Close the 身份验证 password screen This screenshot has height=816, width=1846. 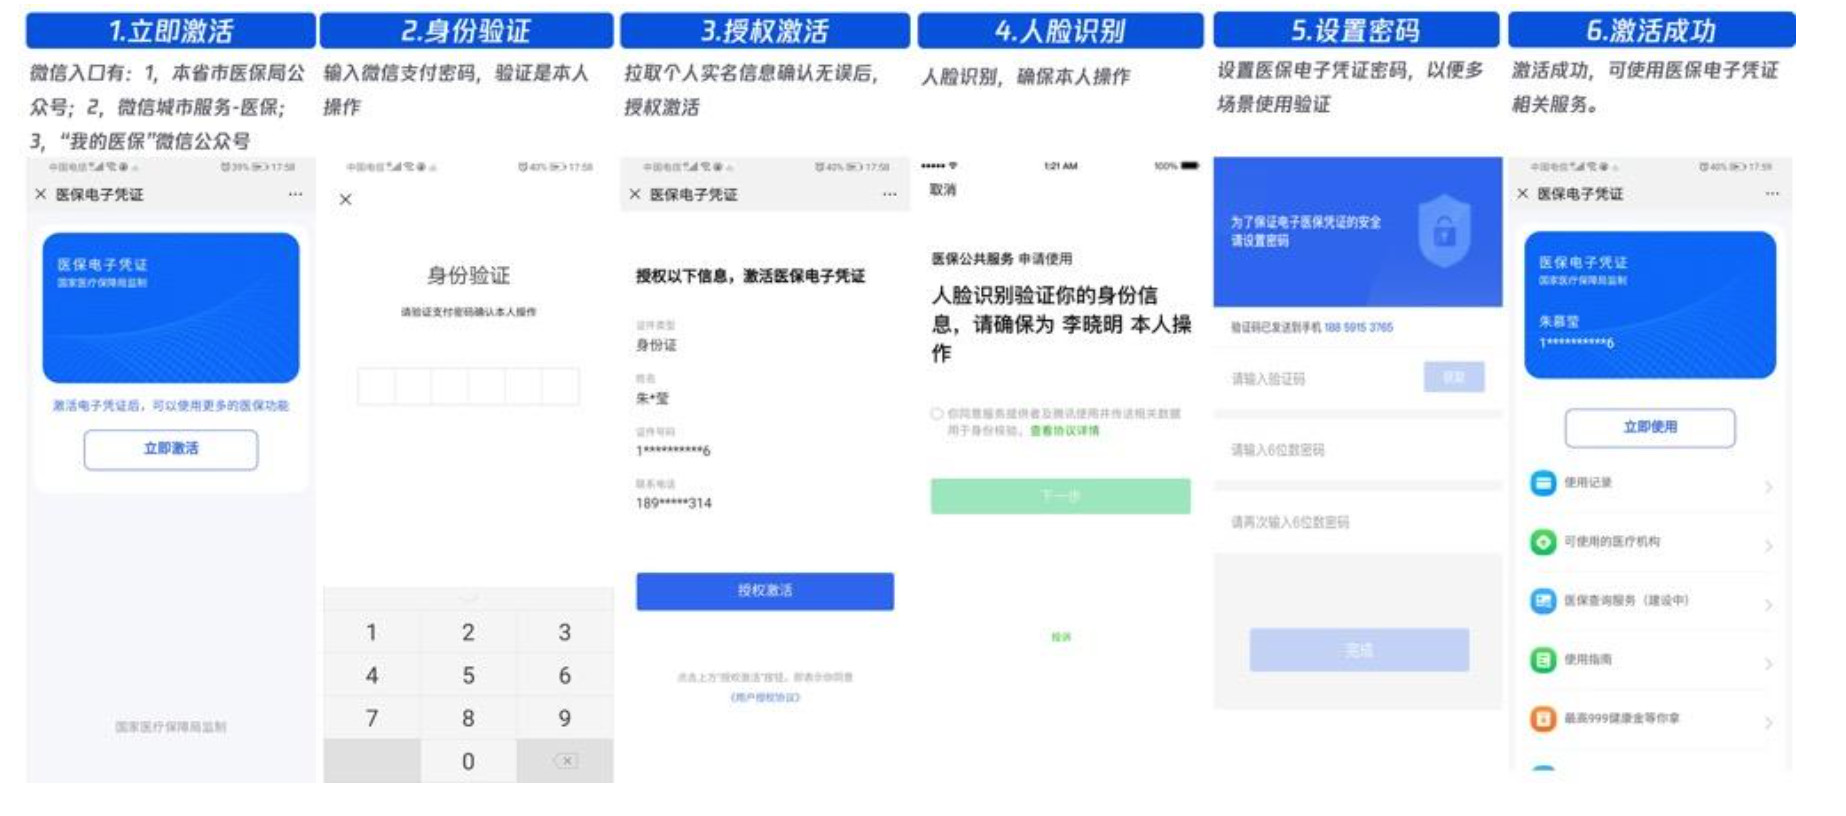click(x=345, y=200)
